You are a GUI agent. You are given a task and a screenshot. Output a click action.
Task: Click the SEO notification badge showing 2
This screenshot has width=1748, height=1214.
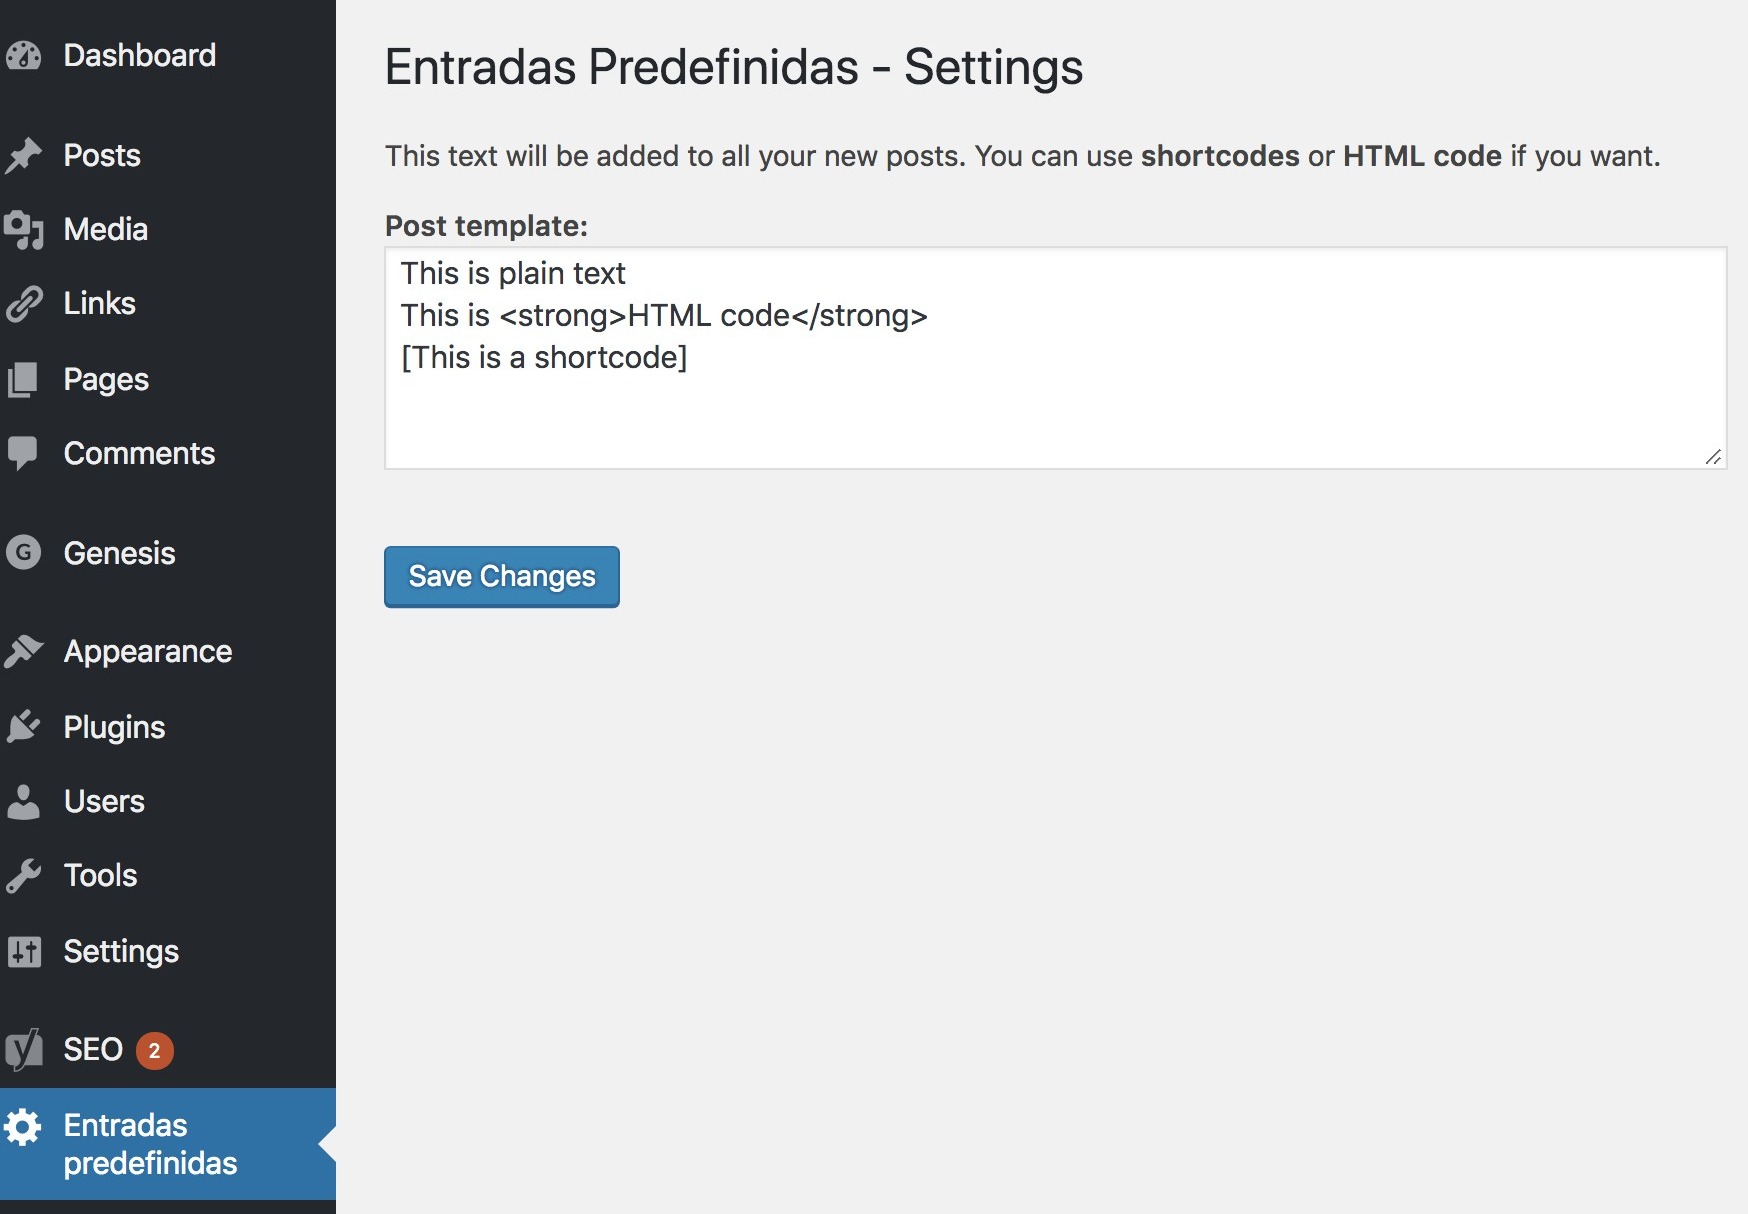(154, 1050)
